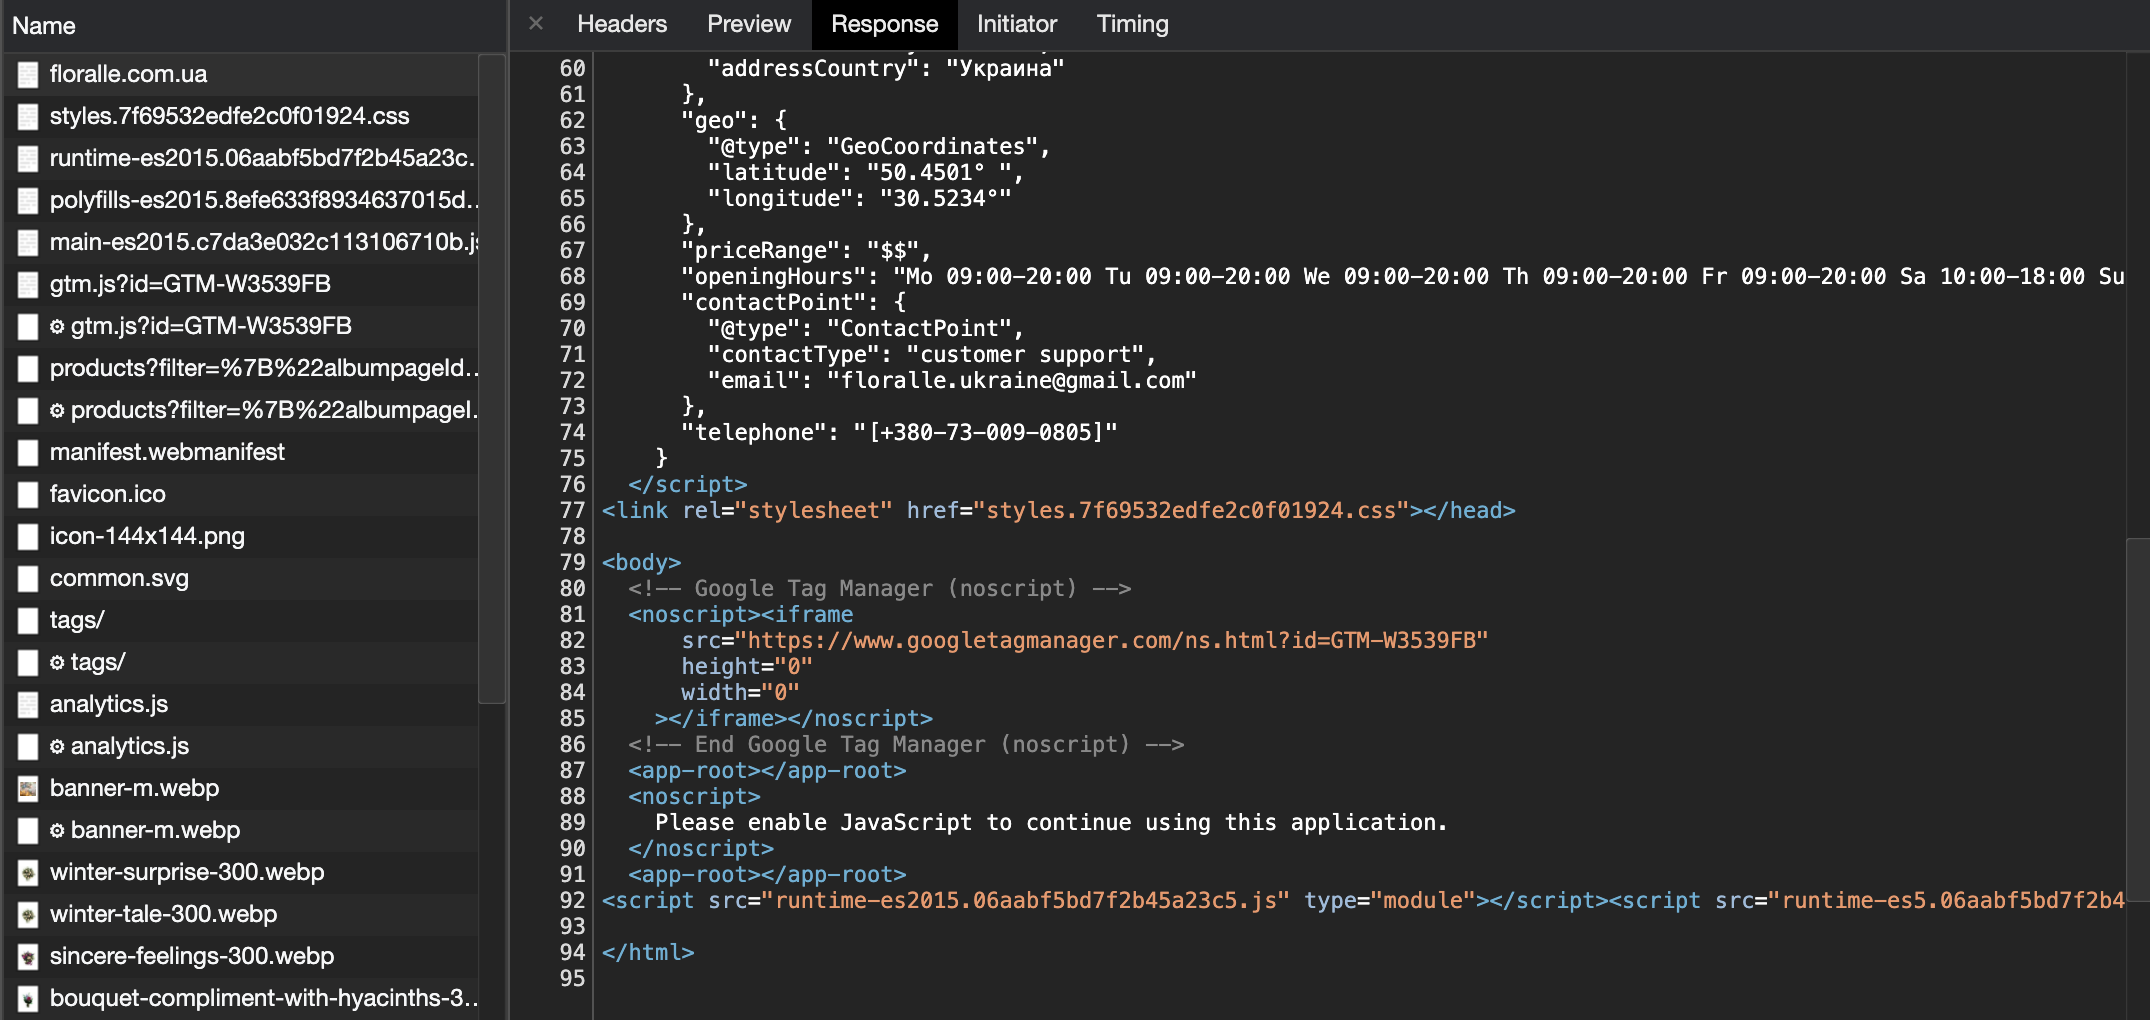Click thumbnail icon of winter-tale-300.webp
This screenshot has height=1020, width=2150.
(x=28, y=914)
